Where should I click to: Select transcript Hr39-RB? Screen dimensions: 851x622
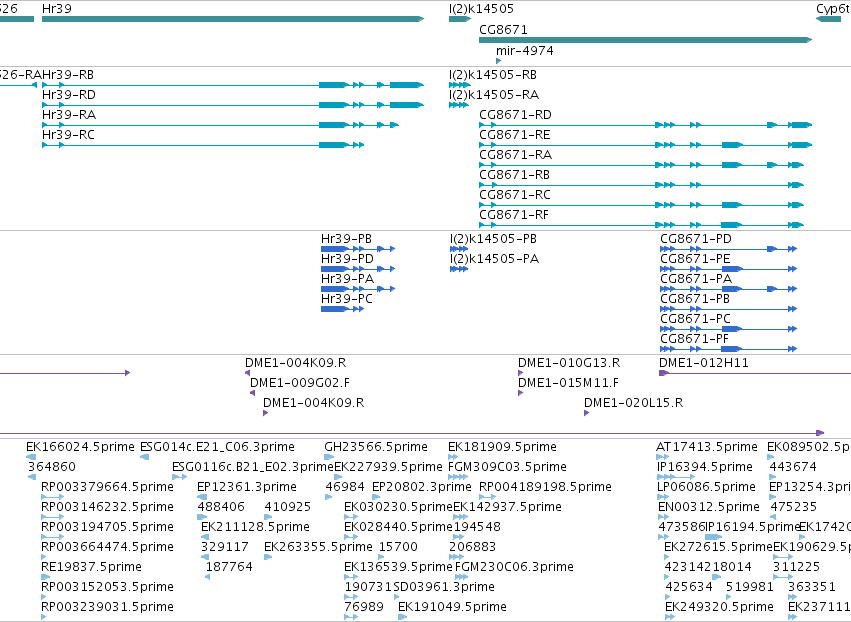68,75
